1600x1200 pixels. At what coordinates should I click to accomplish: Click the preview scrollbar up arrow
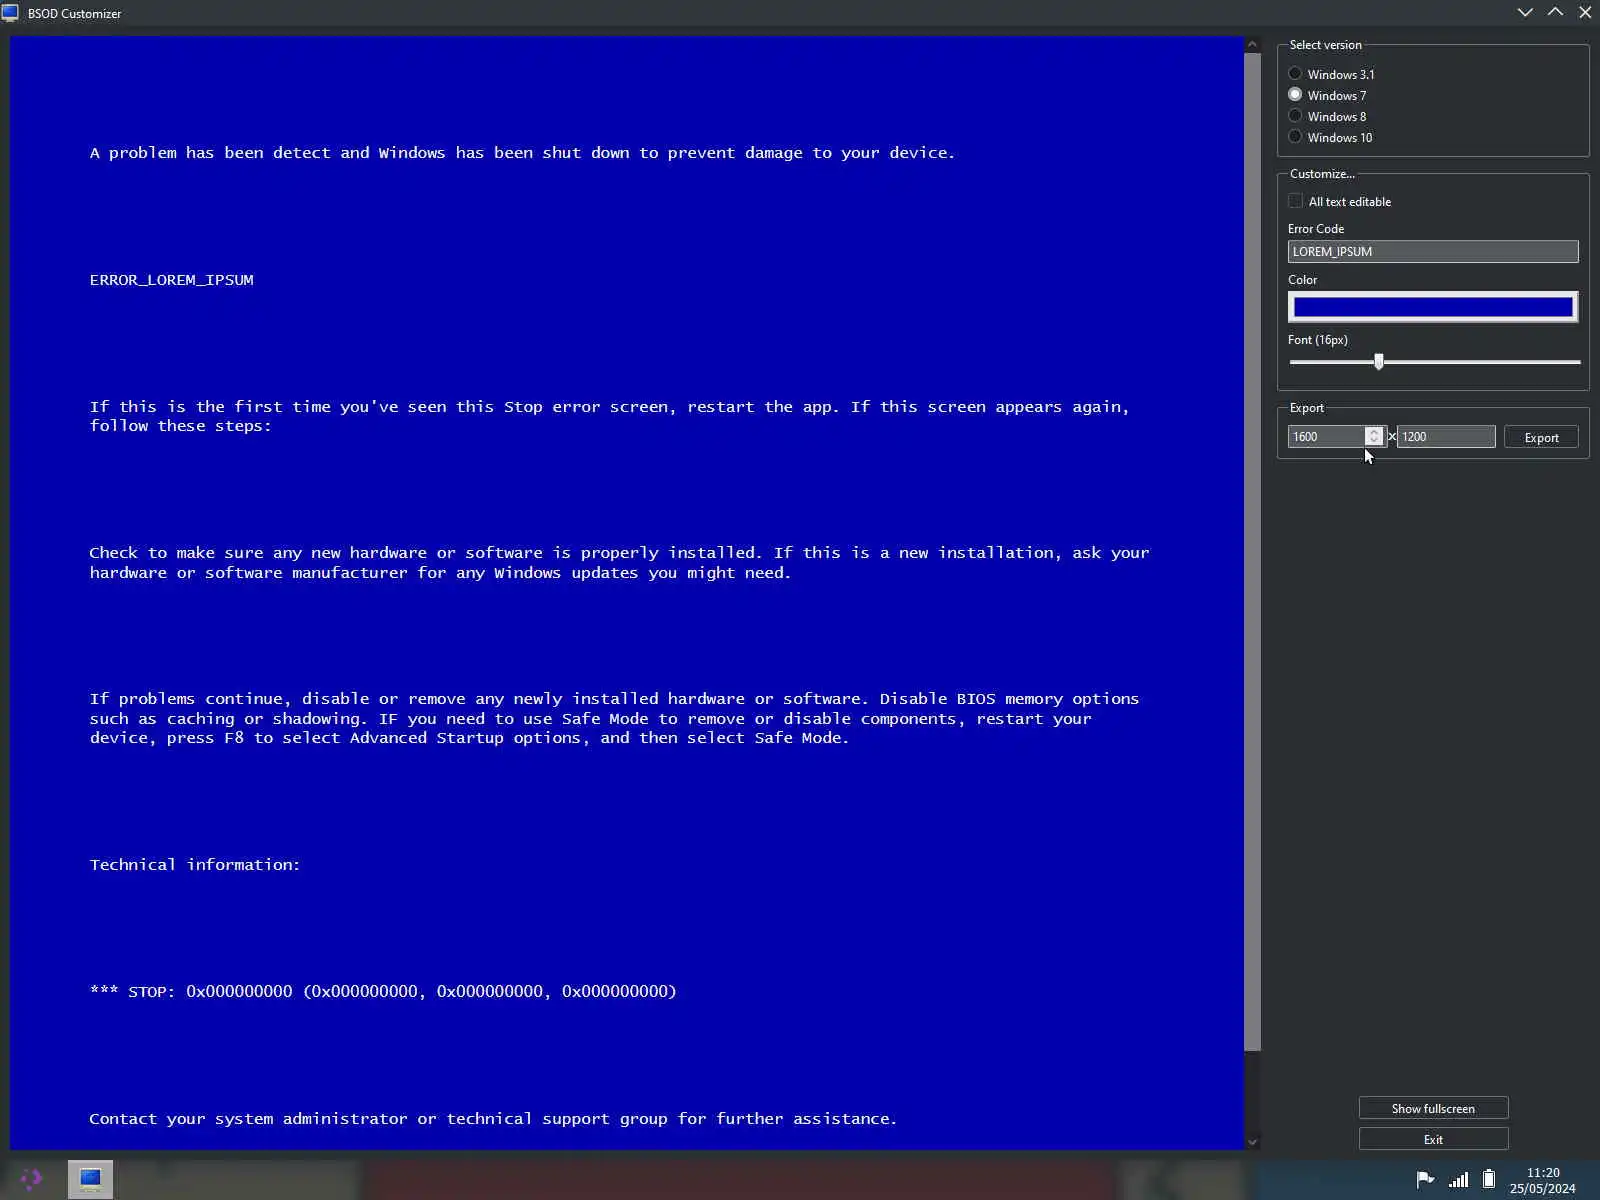coord(1252,45)
